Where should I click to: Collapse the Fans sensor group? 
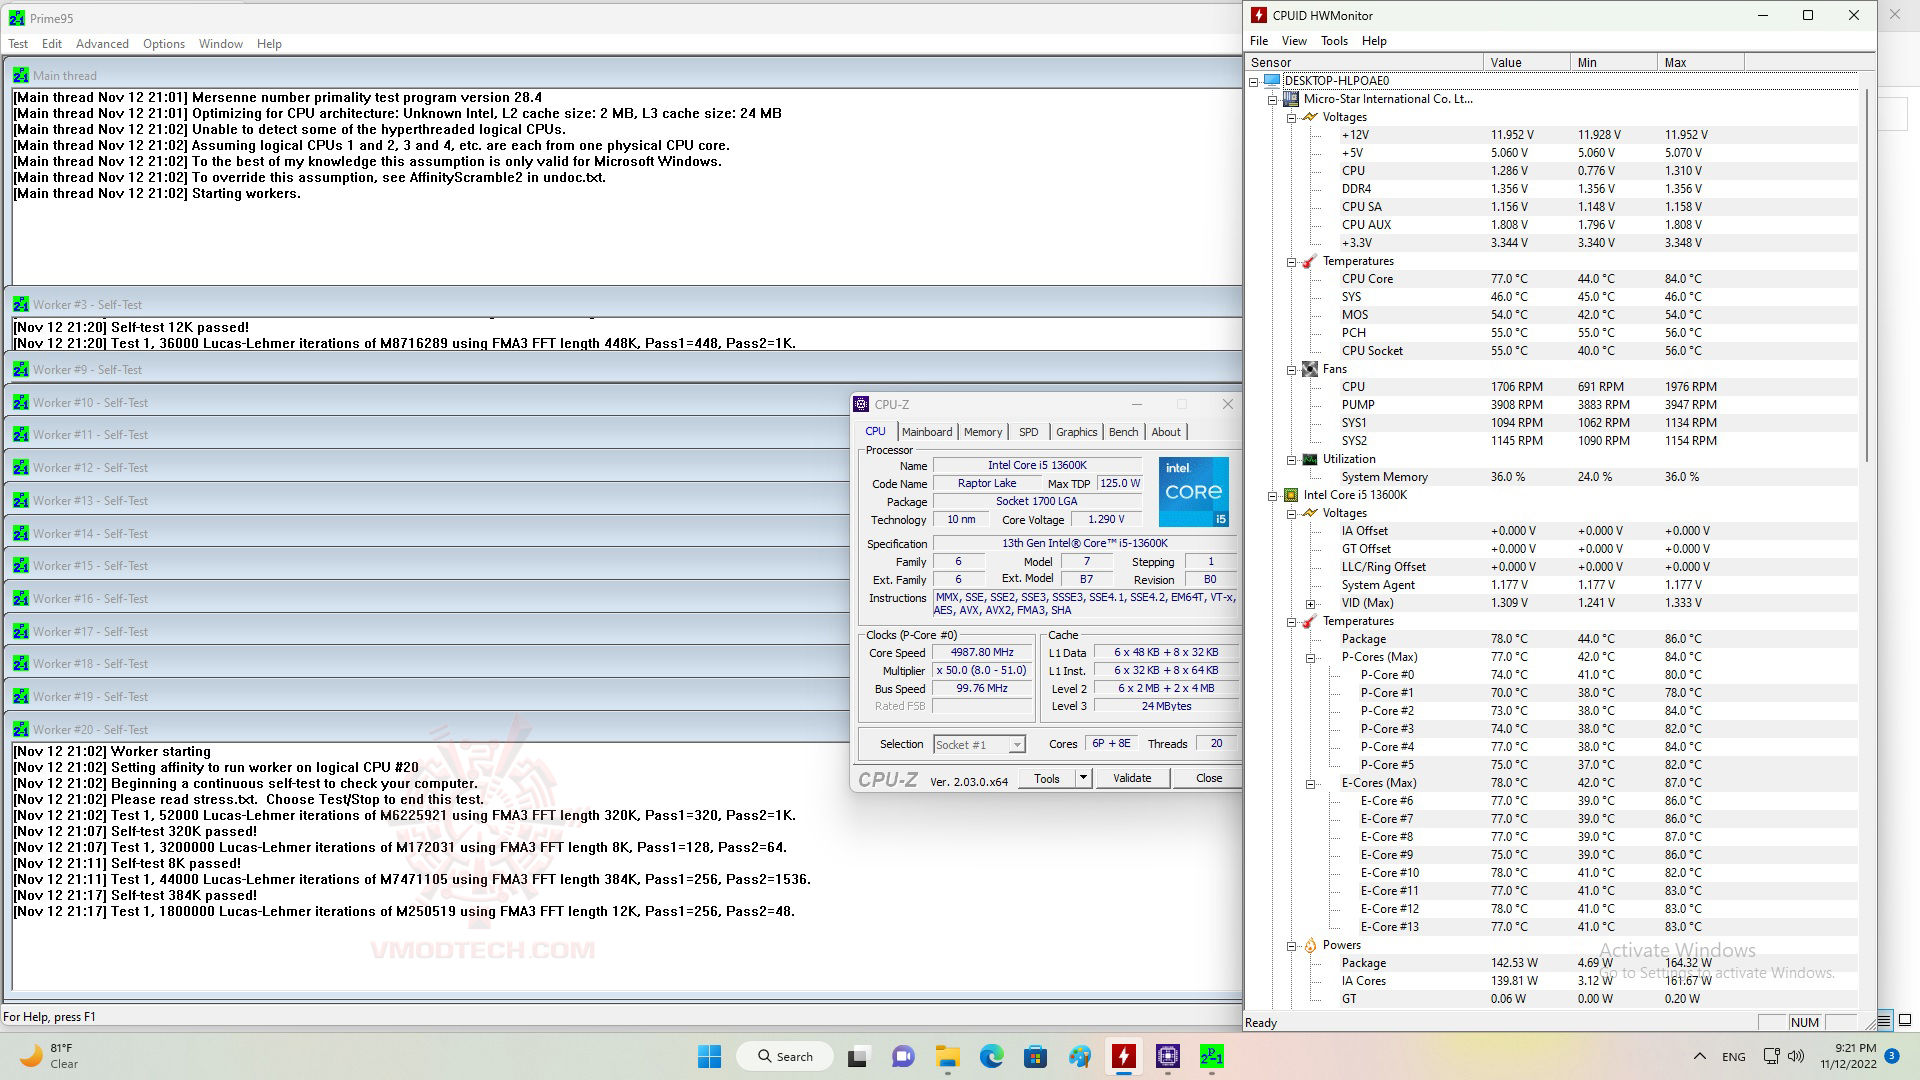pyautogui.click(x=1291, y=370)
